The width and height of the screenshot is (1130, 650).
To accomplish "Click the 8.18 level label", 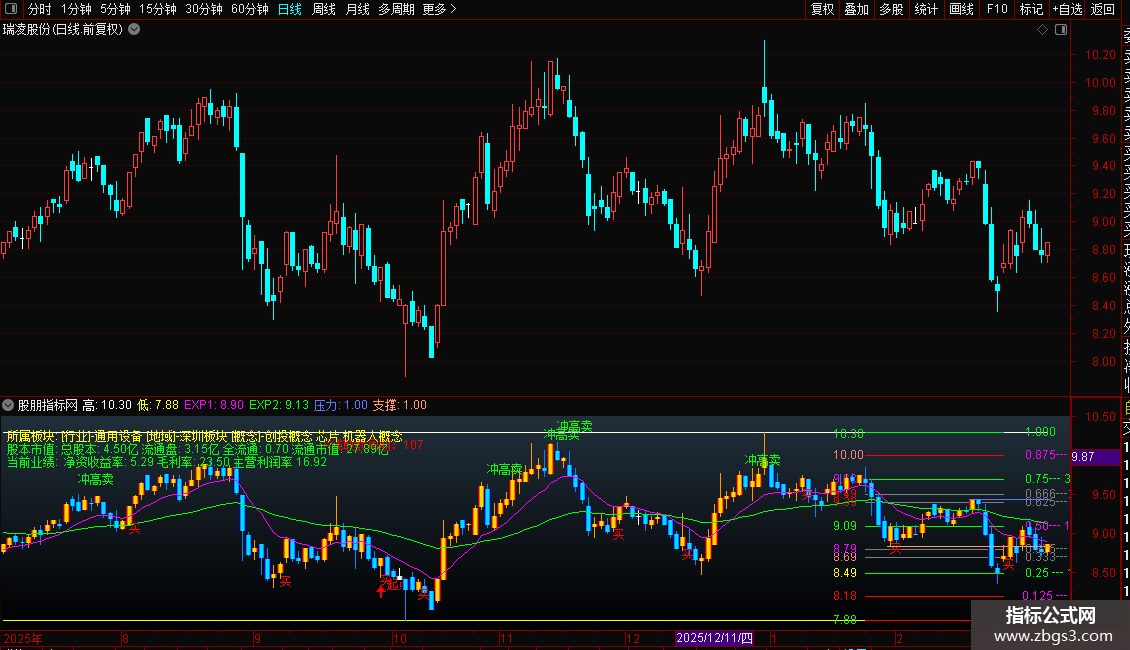I will coord(845,596).
